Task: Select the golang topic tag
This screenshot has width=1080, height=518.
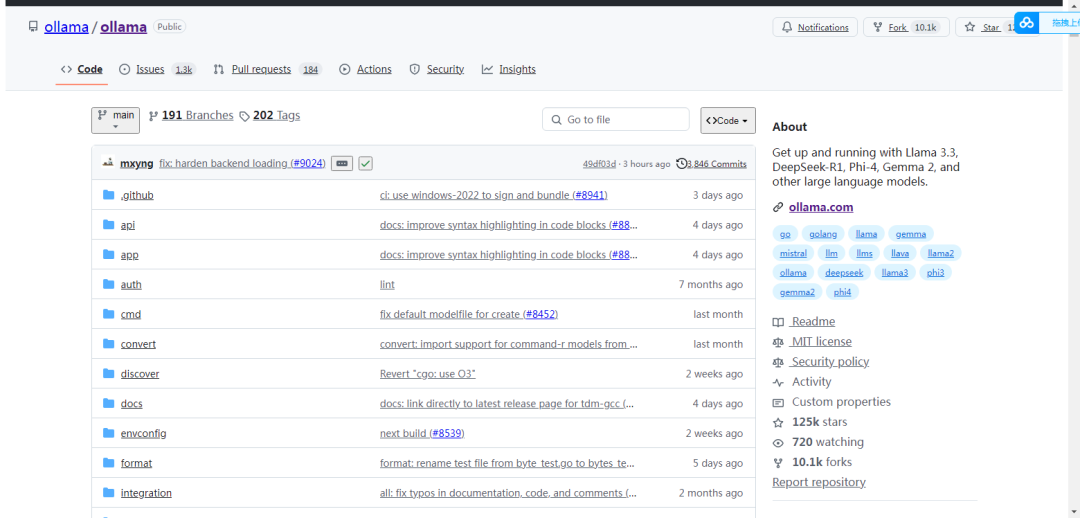Action: coord(824,234)
